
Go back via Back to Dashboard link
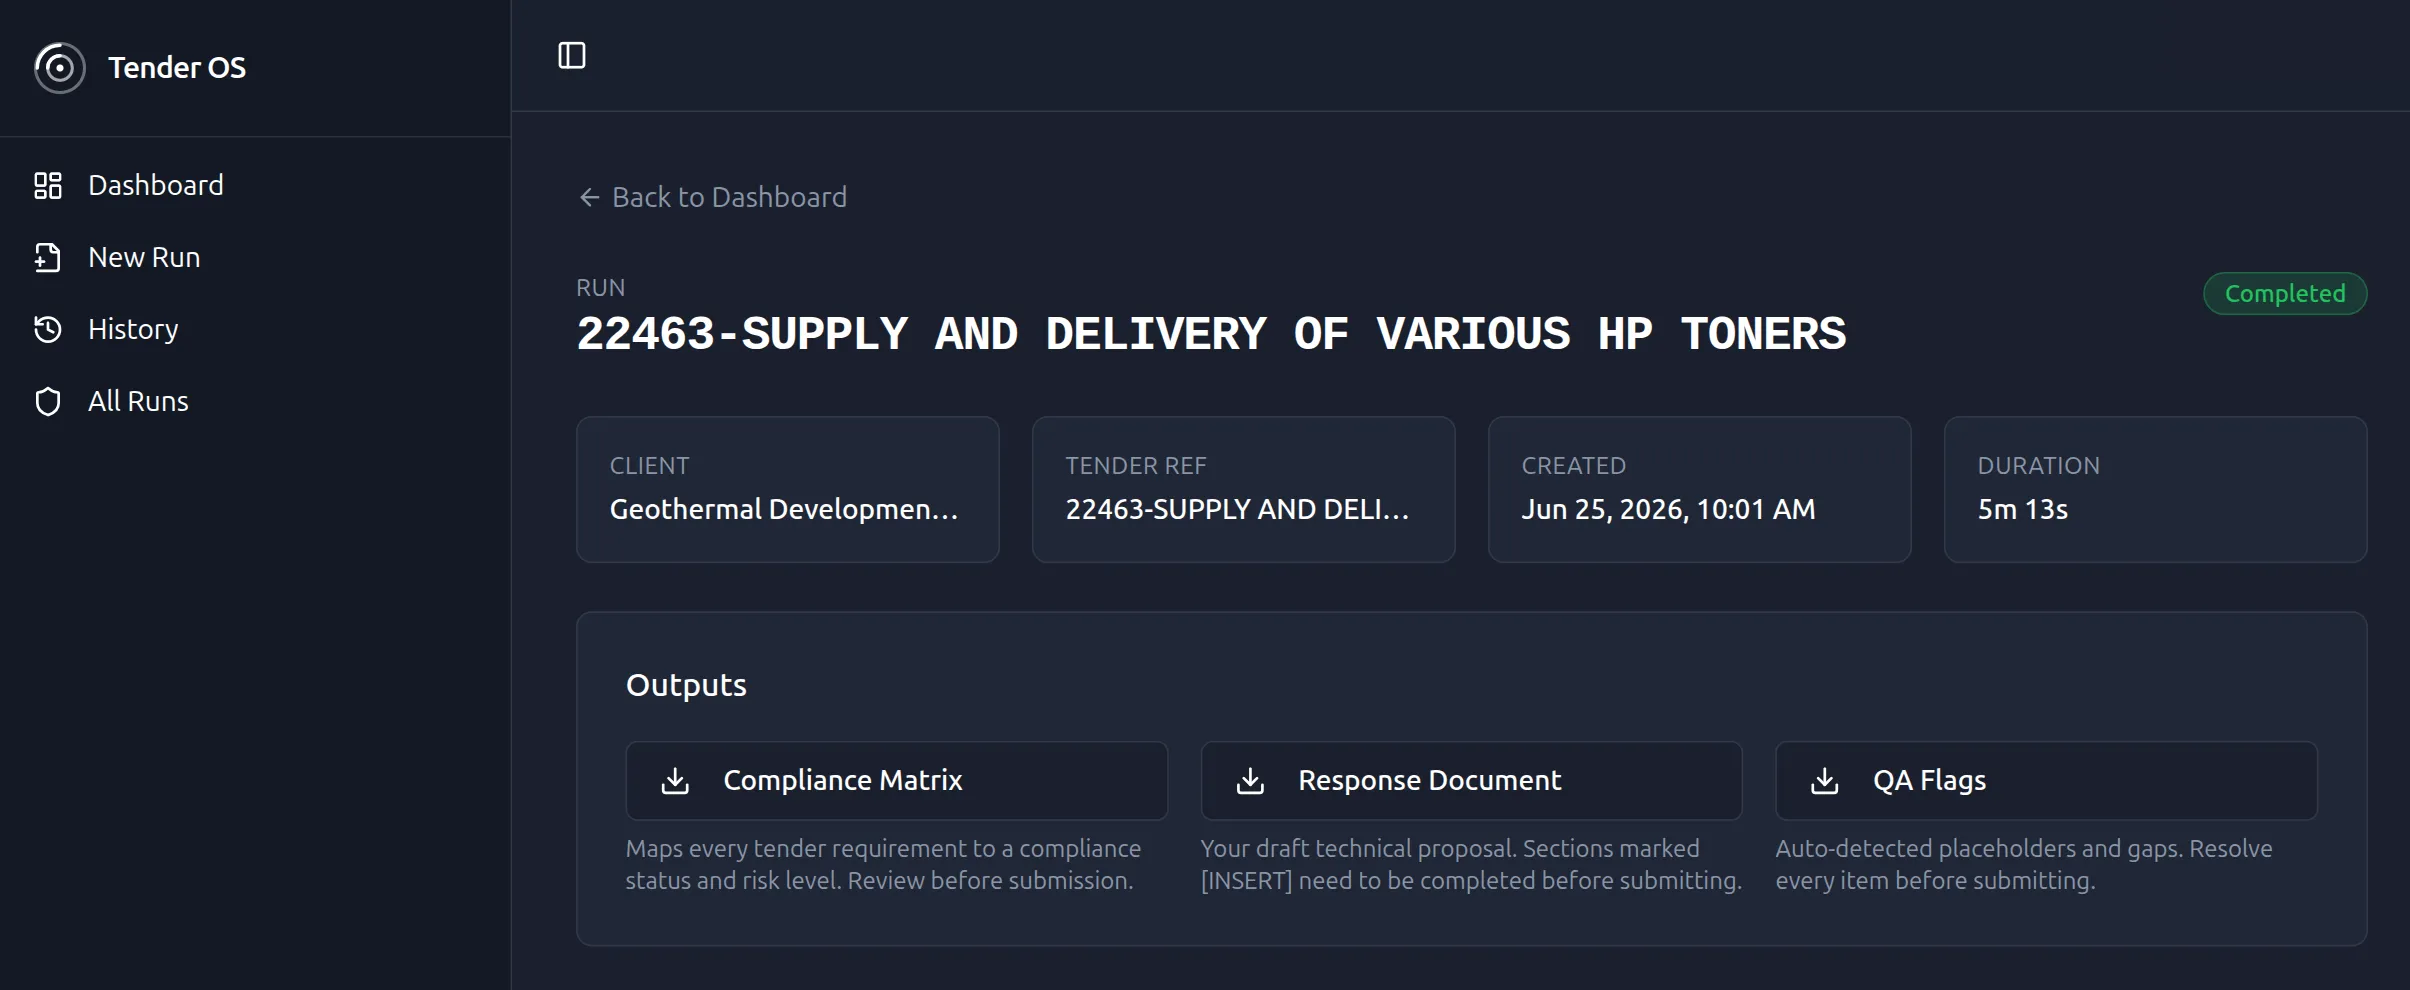(x=713, y=198)
